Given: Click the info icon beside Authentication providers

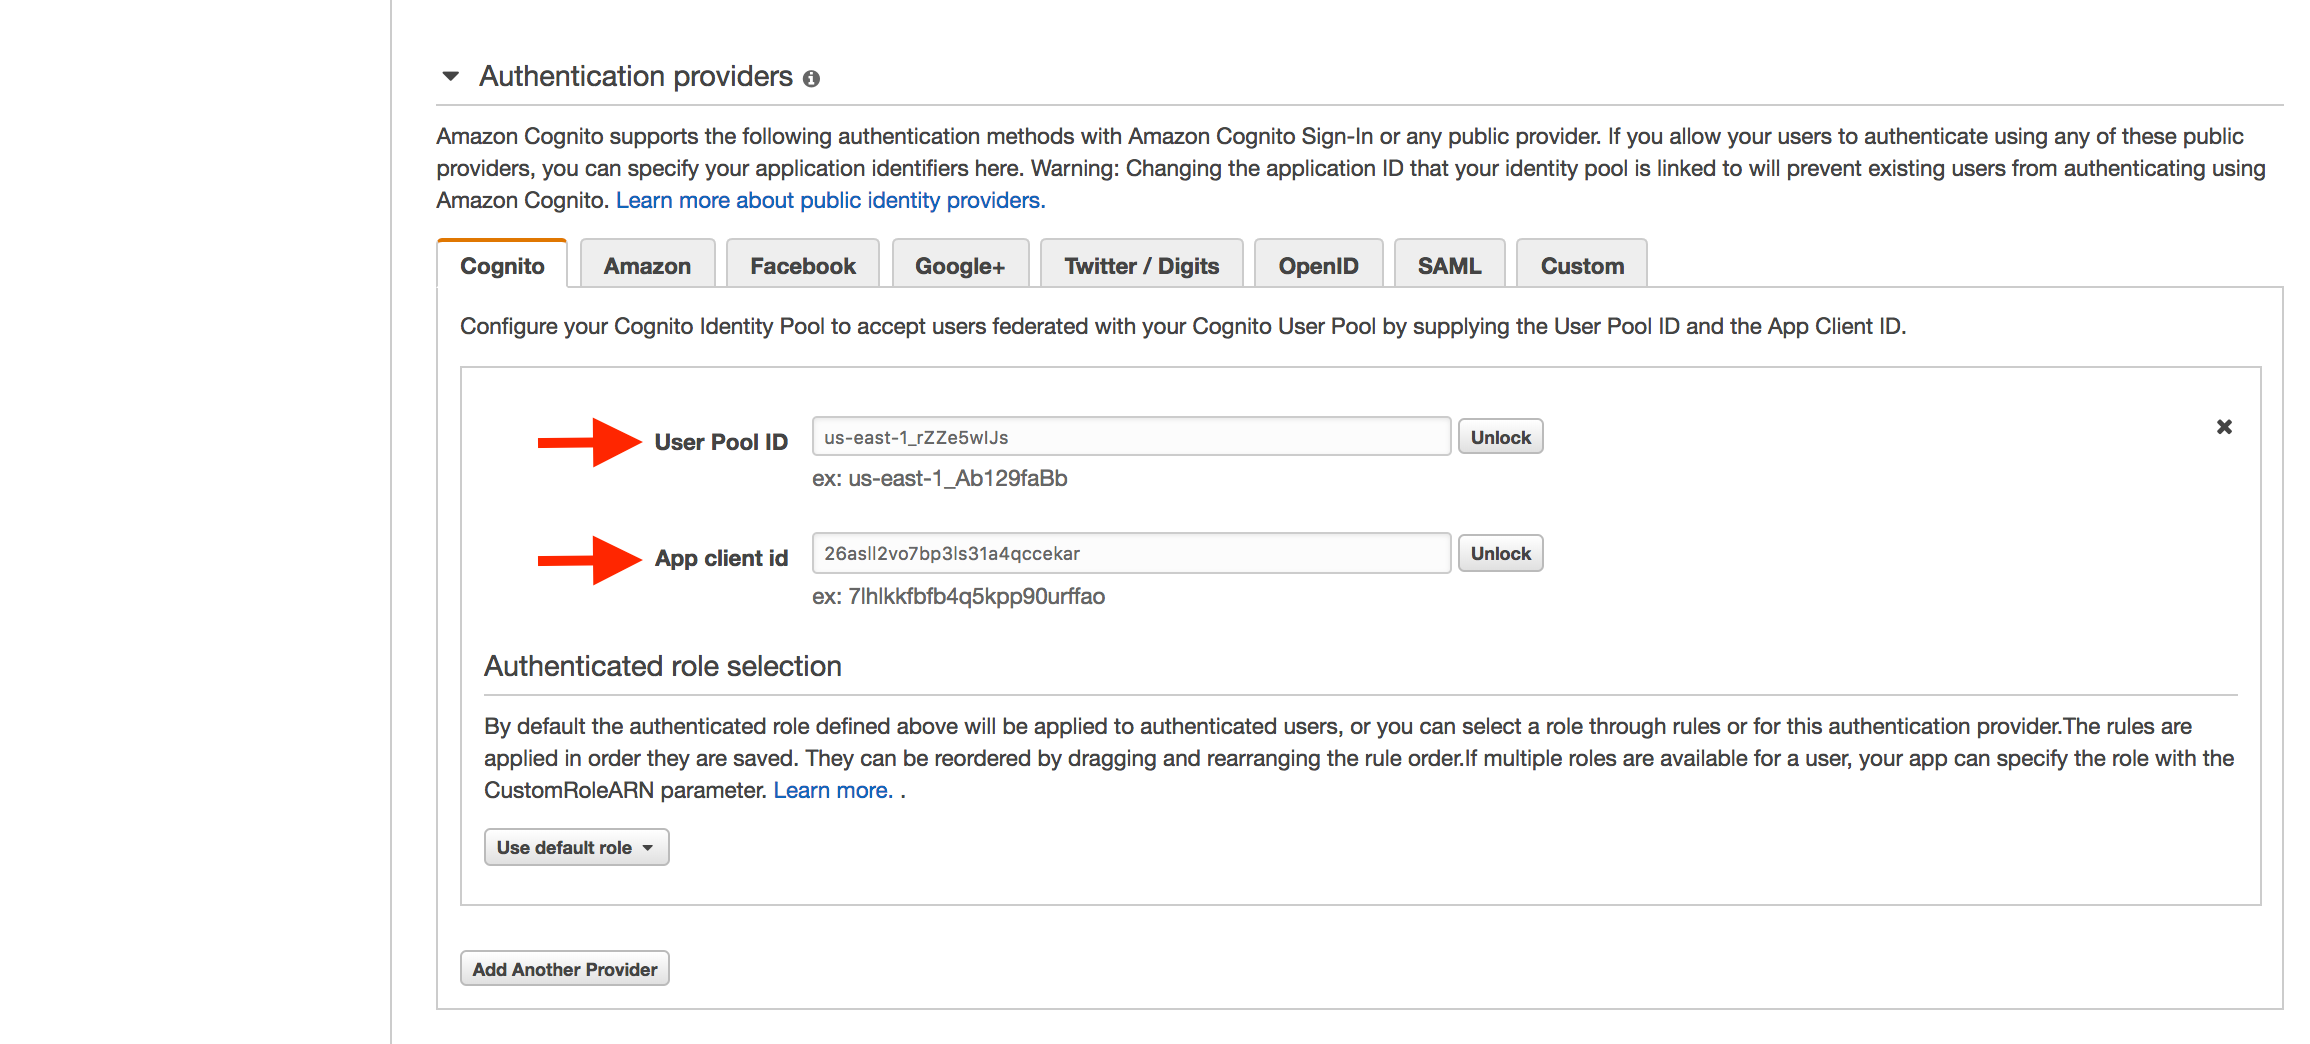Looking at the screenshot, I should click(811, 78).
